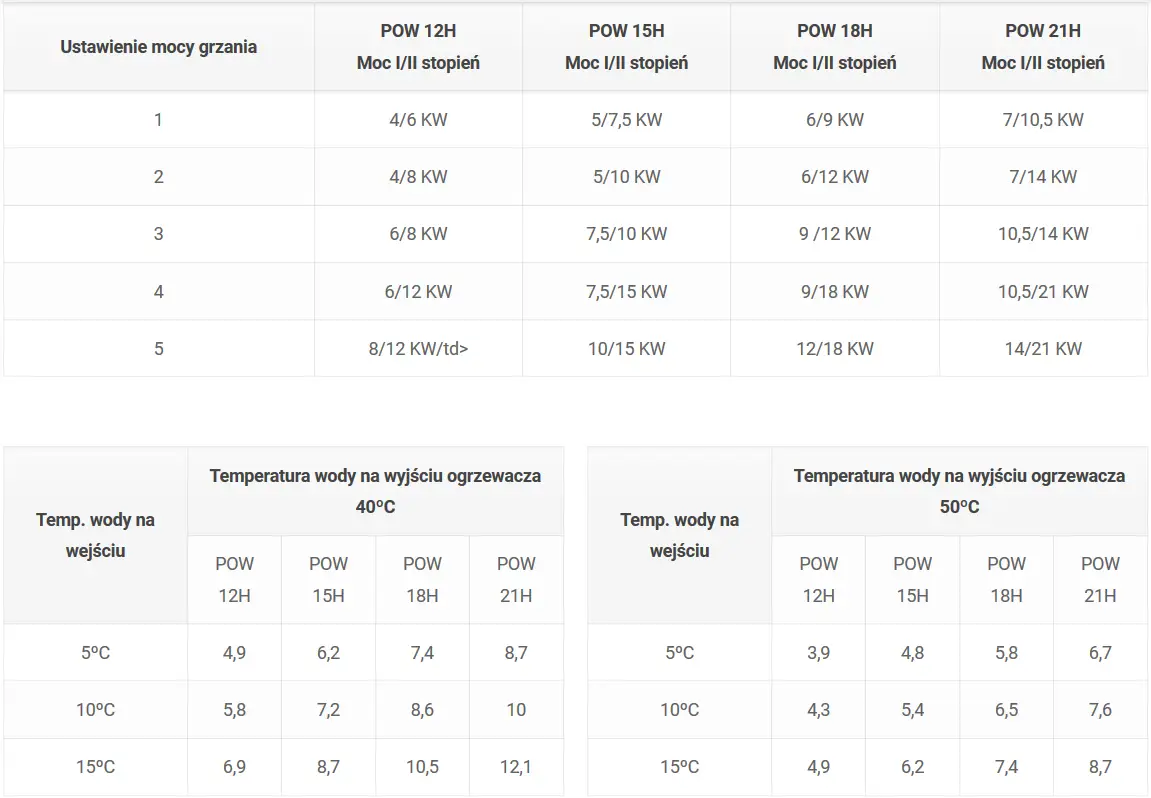Screen dimensions: 1151x798
Task: Click the POW 18H power column header
Action: coord(835,47)
